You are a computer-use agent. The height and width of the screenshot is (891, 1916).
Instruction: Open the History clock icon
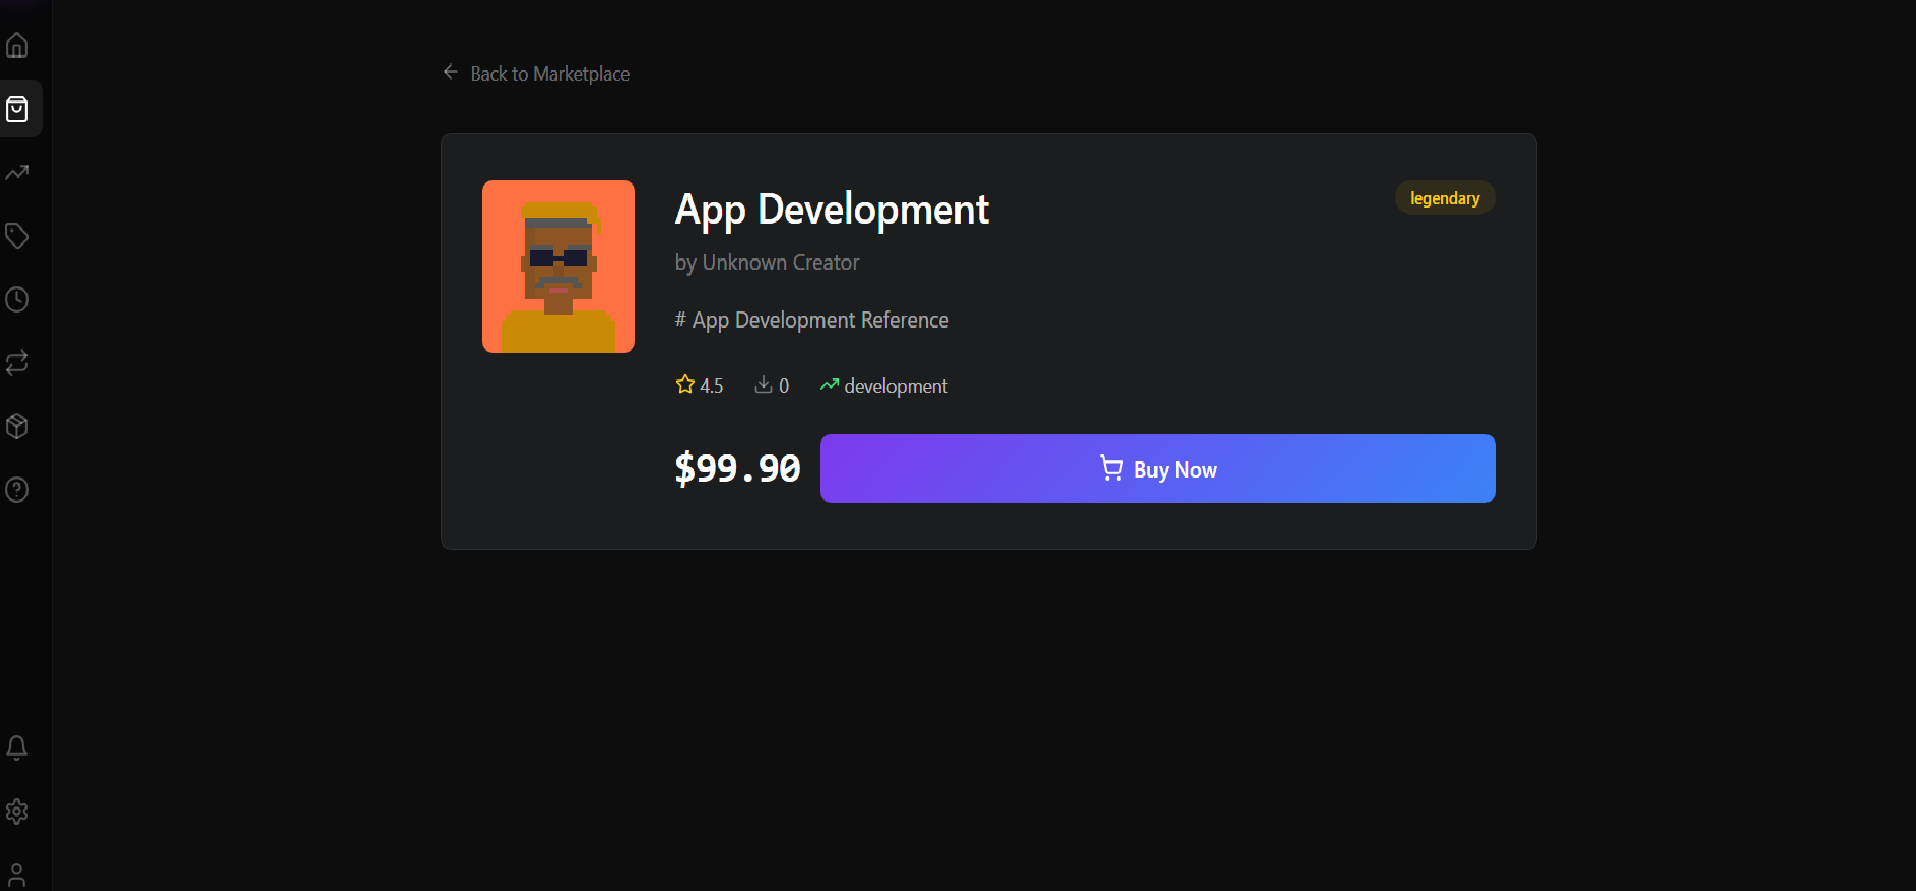[17, 299]
